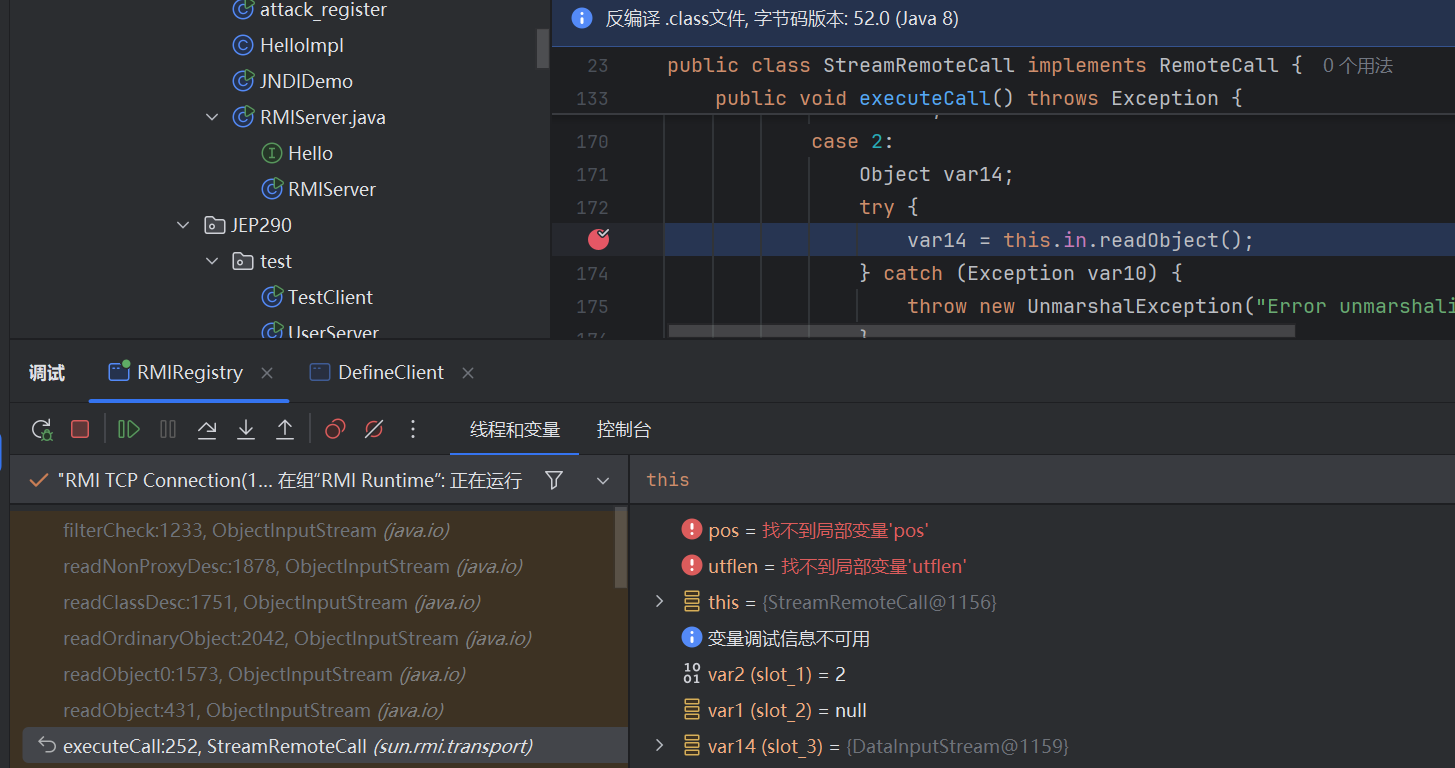Click the 0 个用法 usages hint
Image resolution: width=1455 pixels, height=768 pixels.
[1358, 66]
